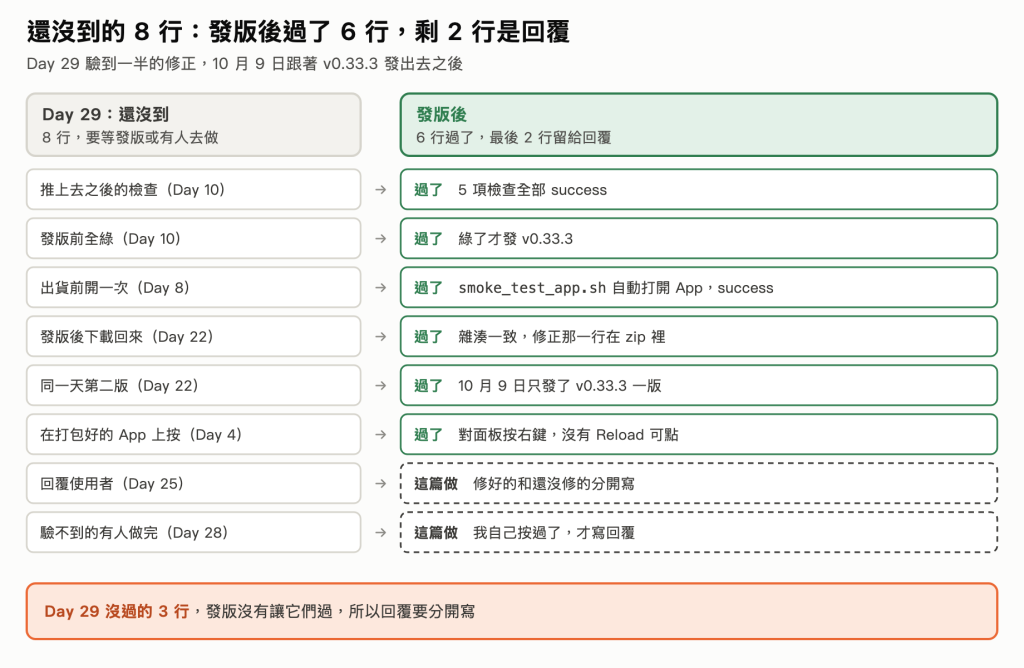Image resolution: width=1024 pixels, height=668 pixels.
Task: Choose the row "出貨前開一次（Day 8）"
Action: [x=193, y=287]
